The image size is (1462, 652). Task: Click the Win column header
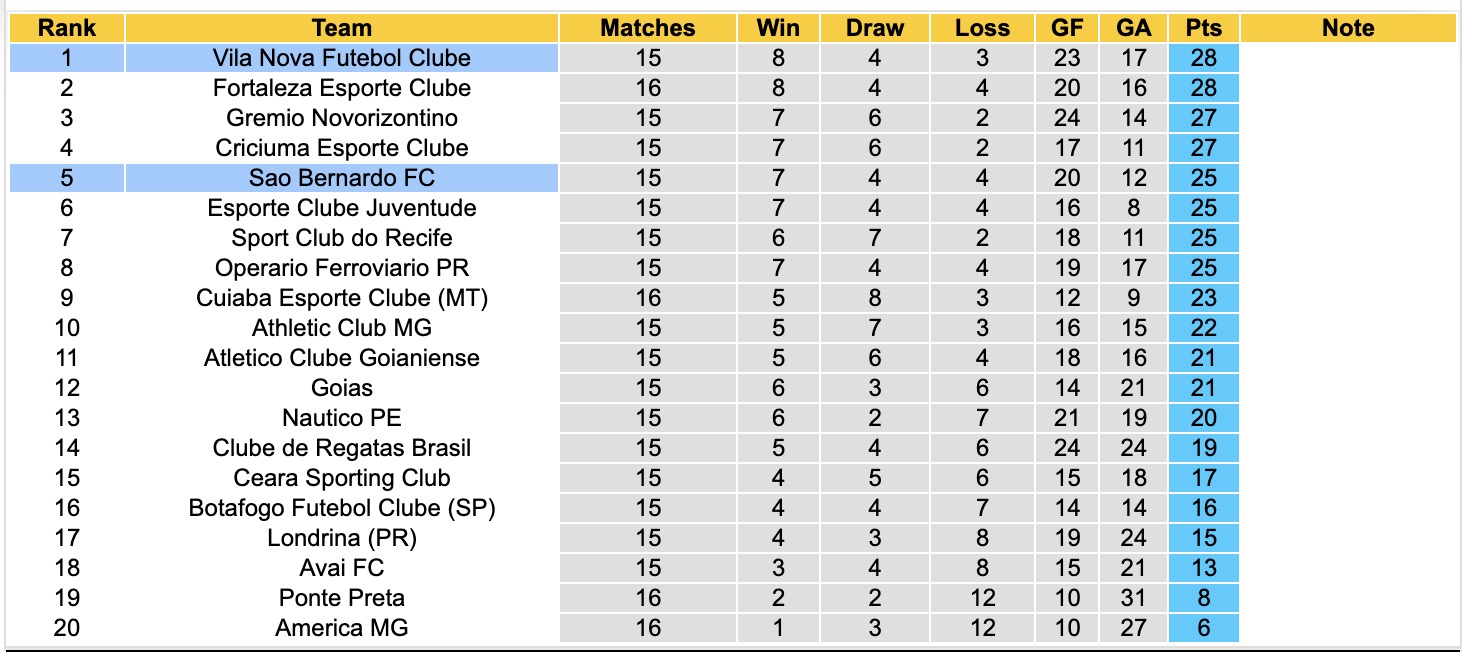coord(779,28)
